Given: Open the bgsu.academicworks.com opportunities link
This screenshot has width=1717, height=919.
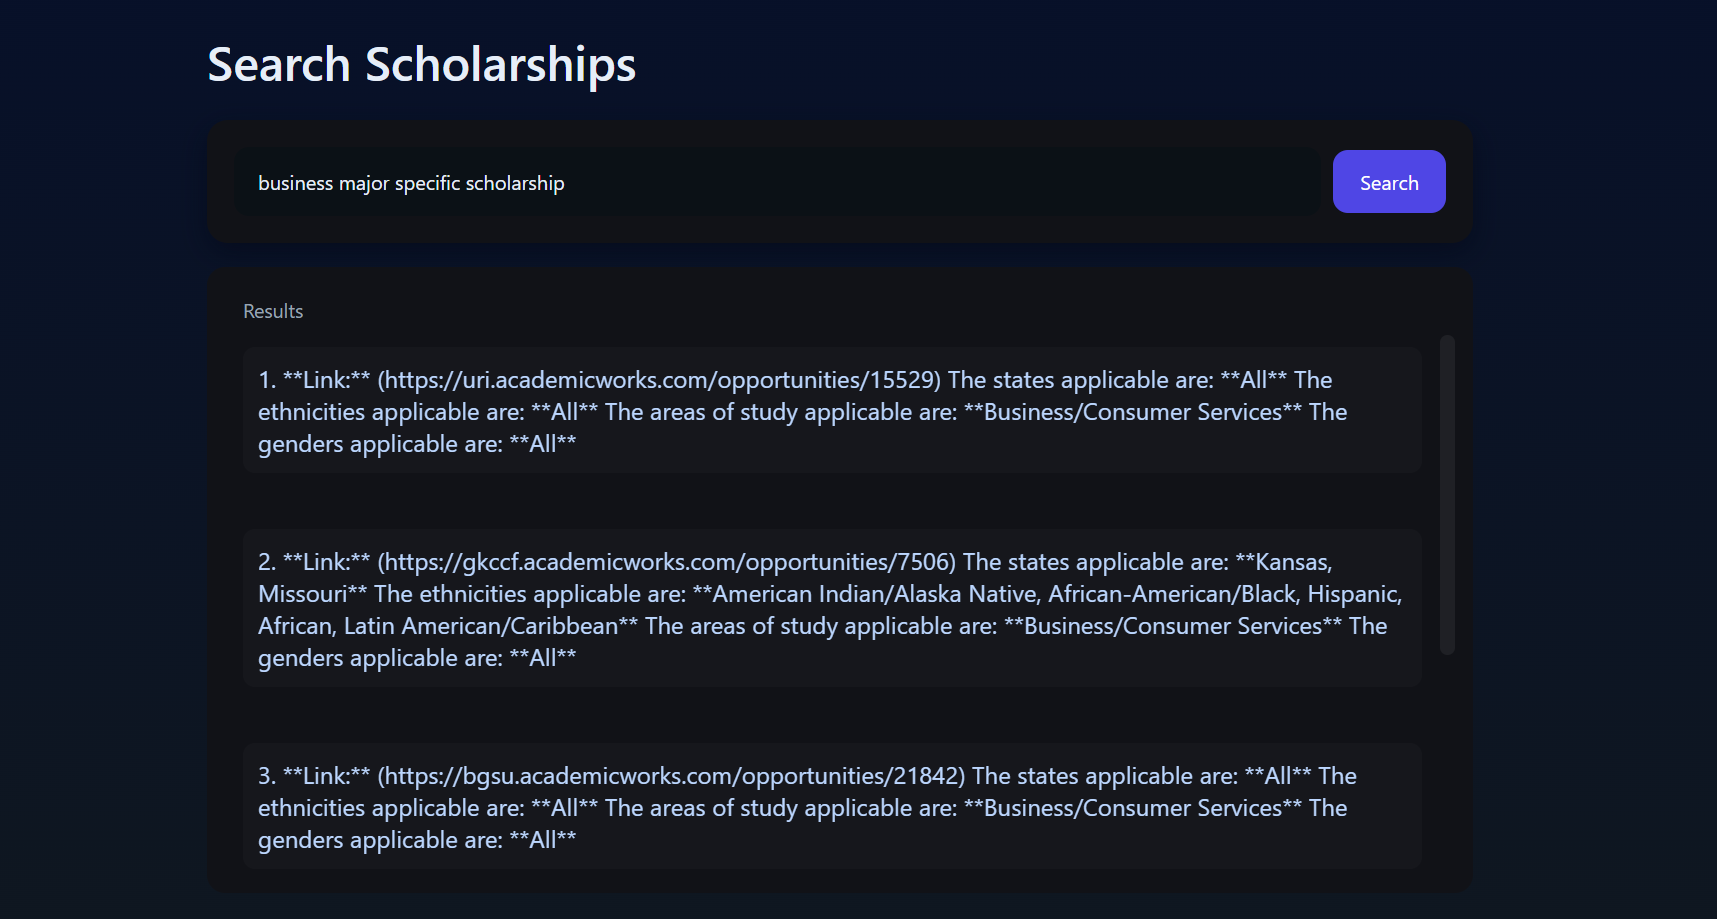Looking at the screenshot, I should (x=674, y=776).
